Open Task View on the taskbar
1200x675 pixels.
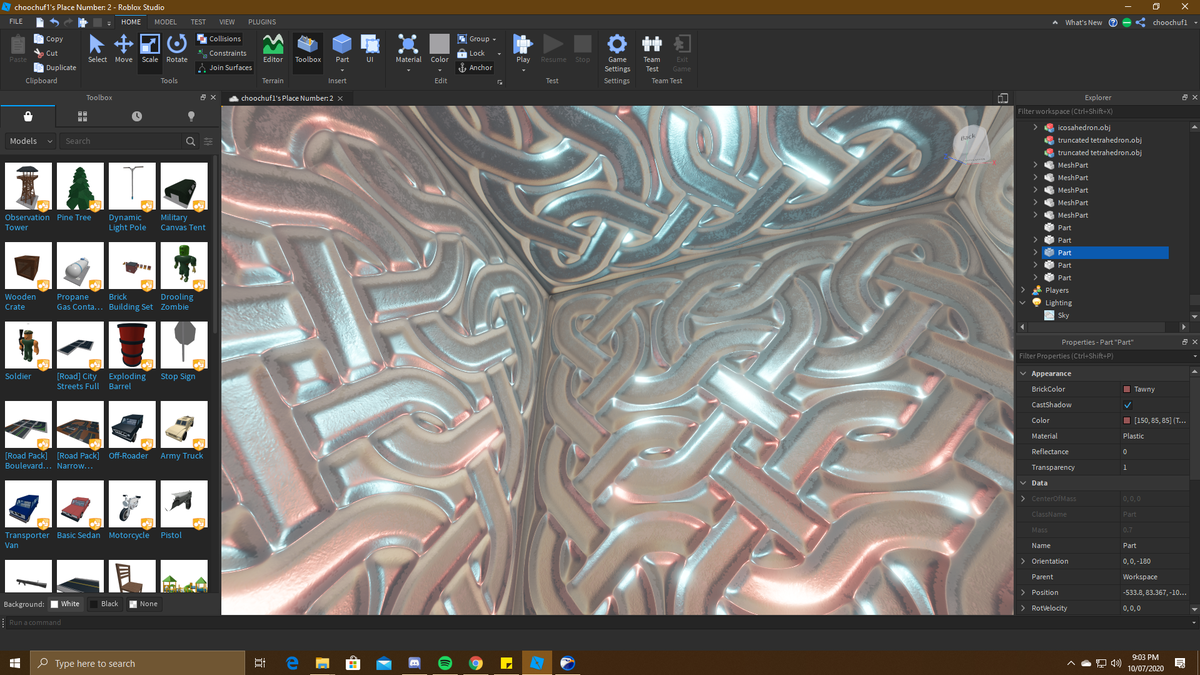point(260,663)
